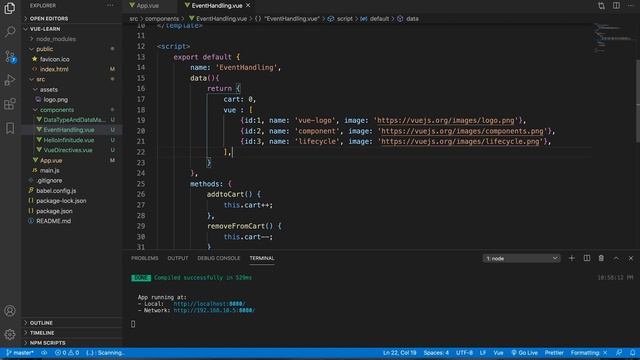The image size is (640, 360).
Task: Close the EventHandling.vue editor tab
Action: 248,5
